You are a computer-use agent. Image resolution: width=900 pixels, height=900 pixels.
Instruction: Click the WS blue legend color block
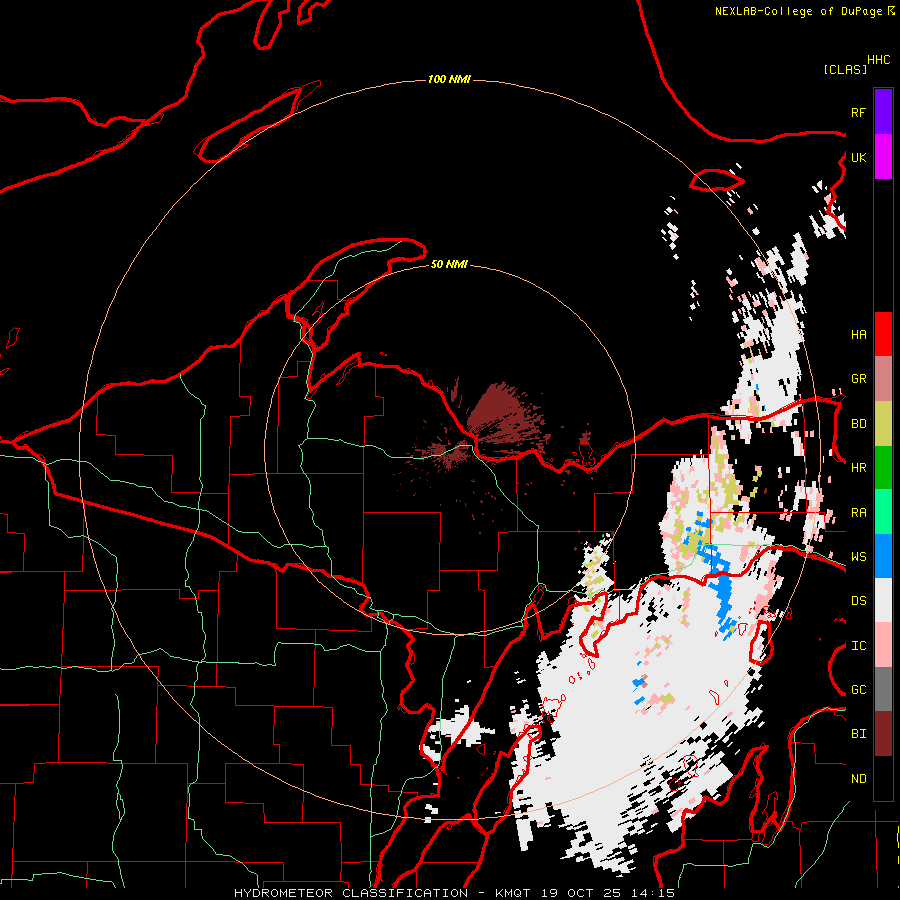click(x=883, y=556)
